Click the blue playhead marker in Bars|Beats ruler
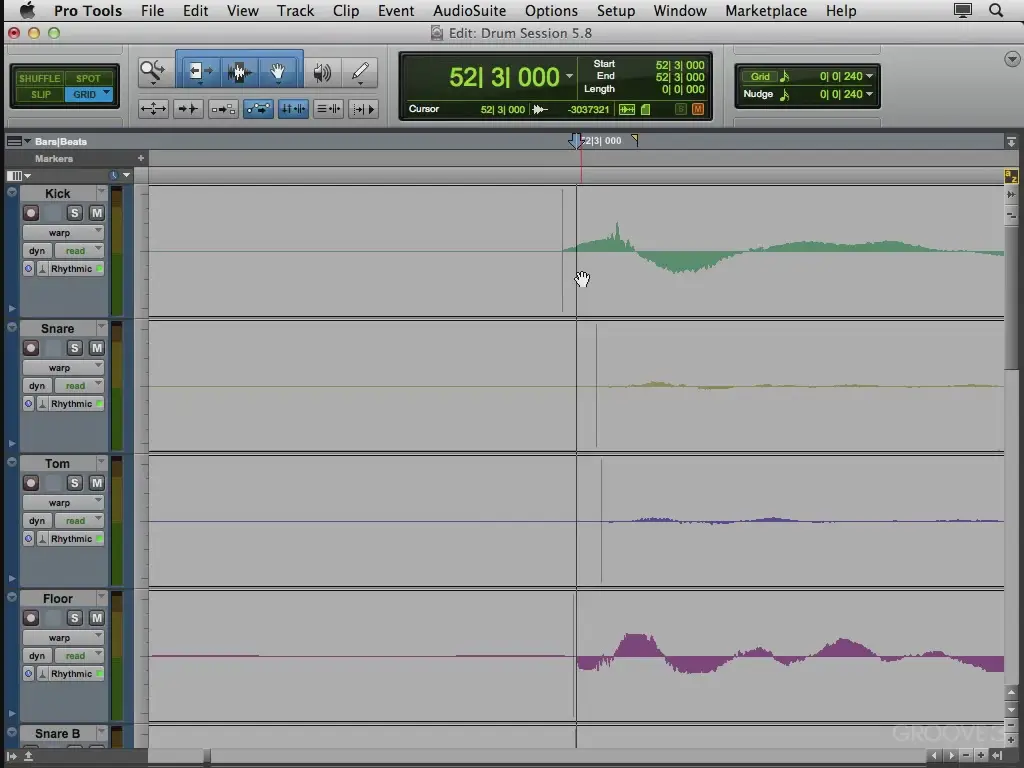This screenshot has width=1024, height=768. click(x=575, y=141)
